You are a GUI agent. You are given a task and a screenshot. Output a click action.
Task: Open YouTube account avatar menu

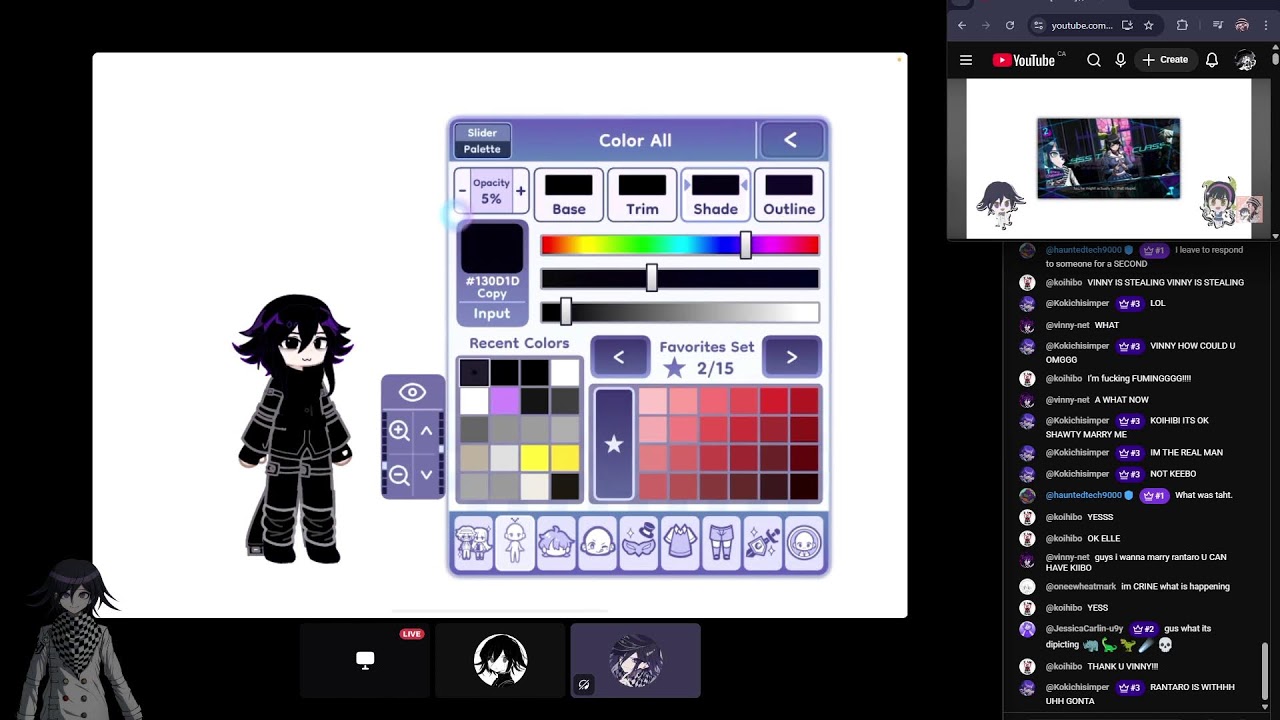click(x=1245, y=60)
